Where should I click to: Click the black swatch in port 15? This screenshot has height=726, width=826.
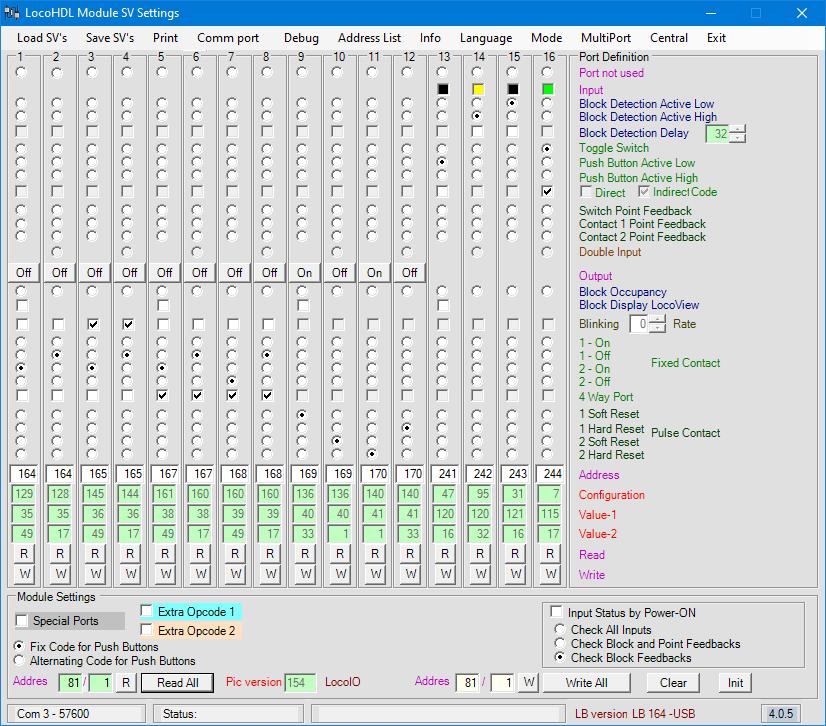[x=513, y=89]
